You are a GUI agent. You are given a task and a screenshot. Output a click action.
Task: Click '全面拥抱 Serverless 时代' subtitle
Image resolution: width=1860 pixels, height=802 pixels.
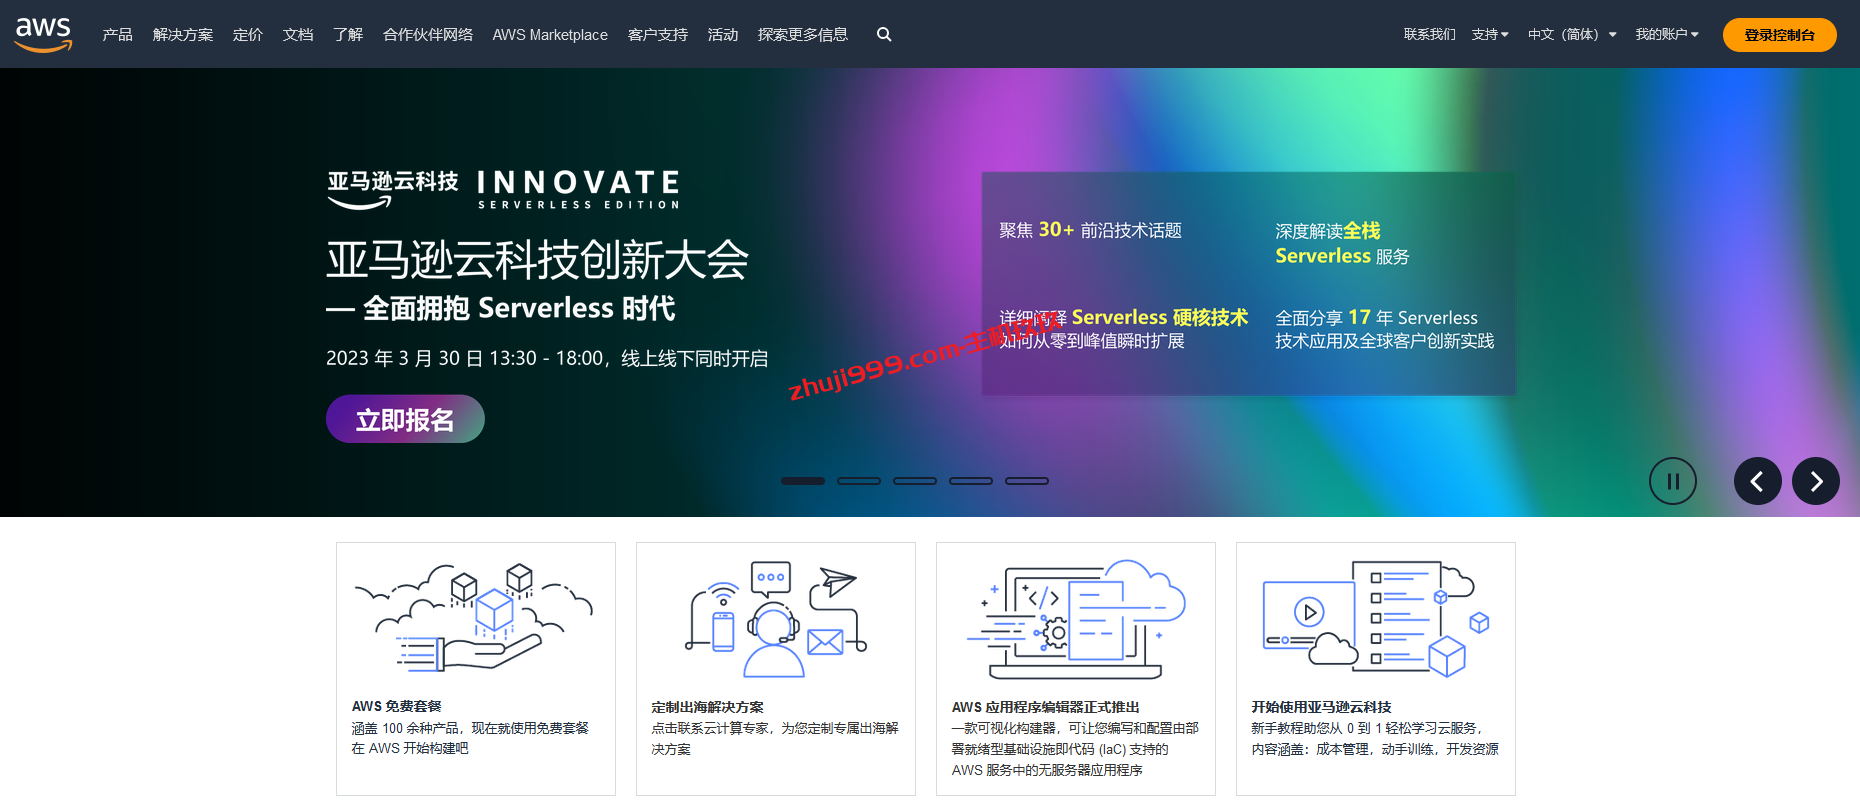pyautogui.click(x=519, y=308)
